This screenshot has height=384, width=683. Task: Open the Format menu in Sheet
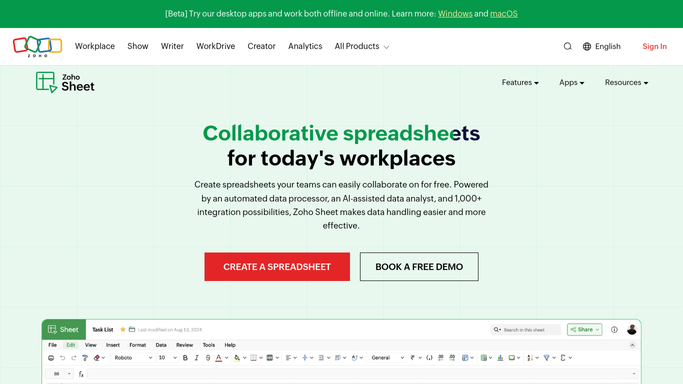138,345
